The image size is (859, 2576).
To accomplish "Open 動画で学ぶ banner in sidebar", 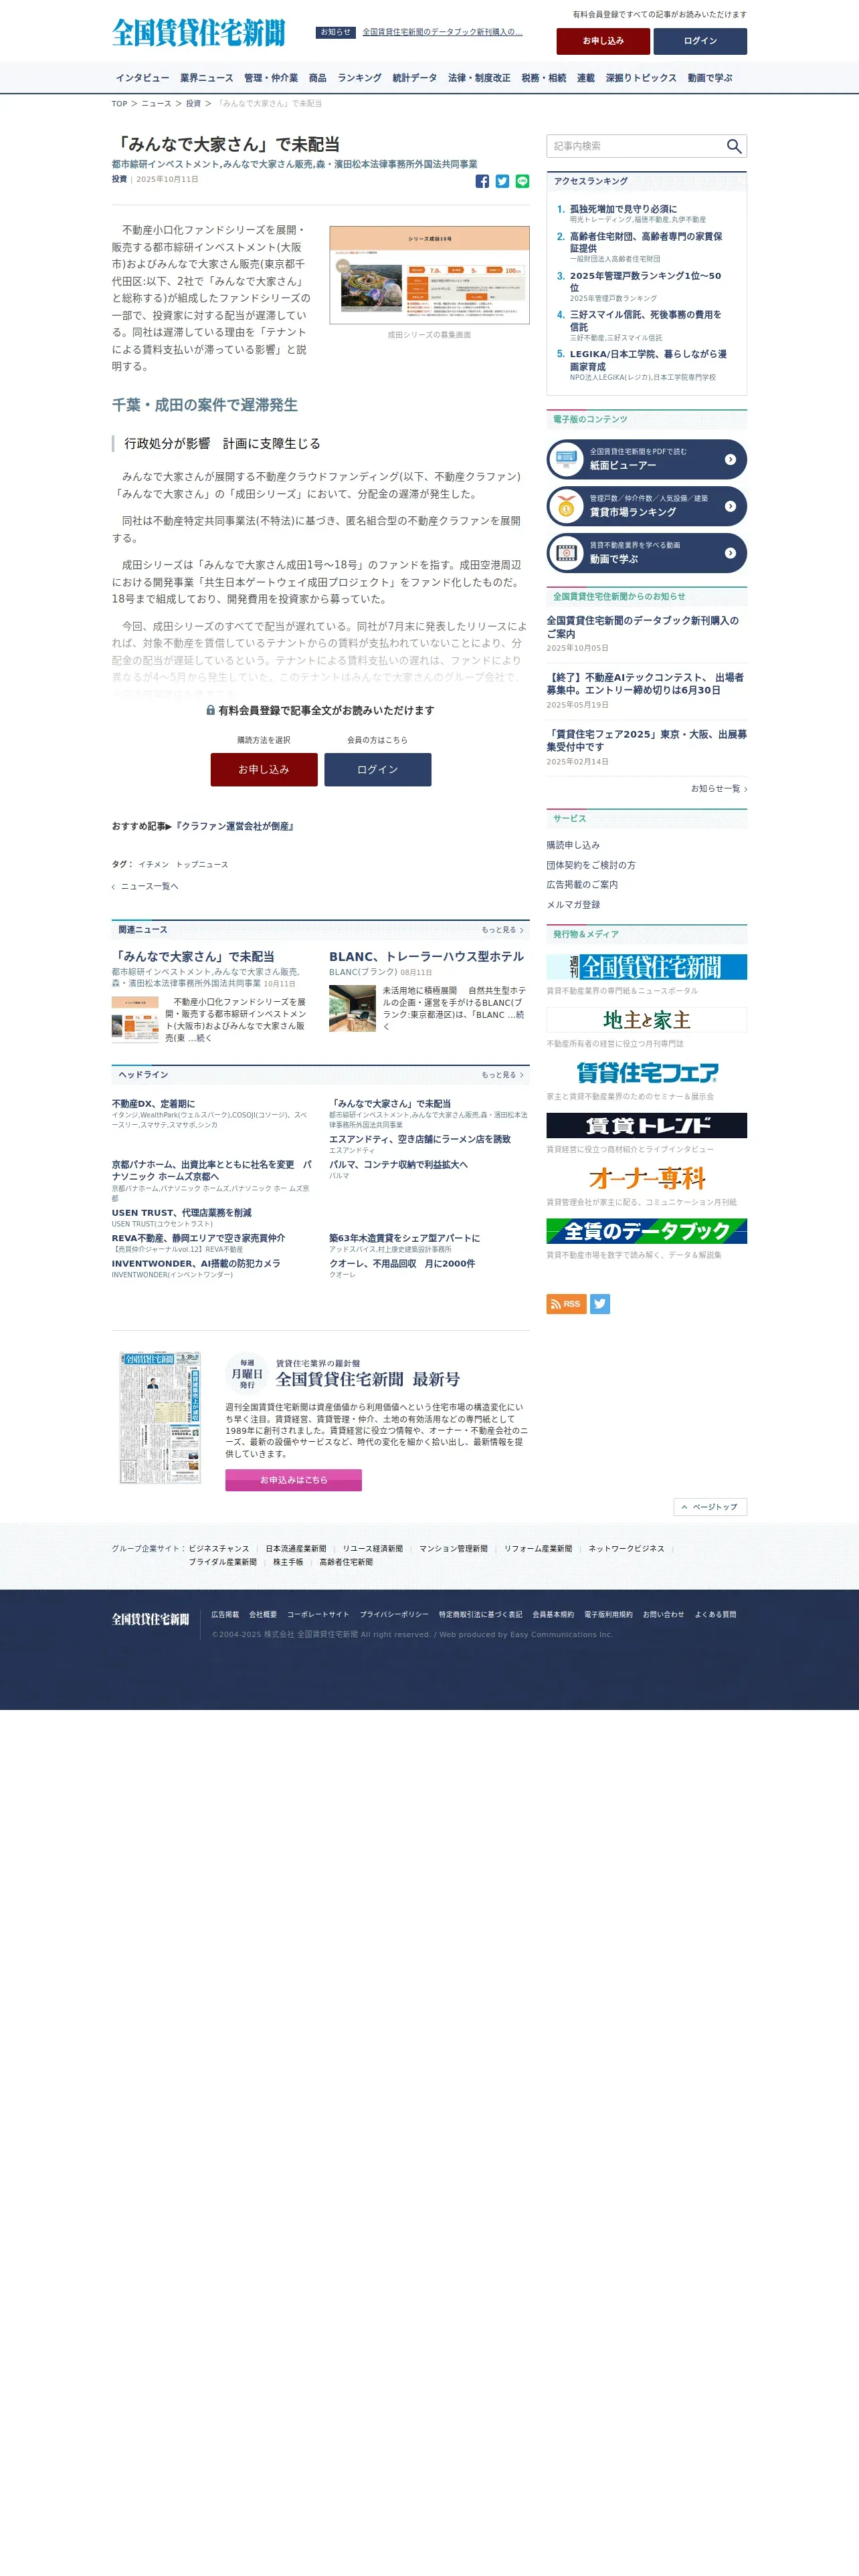I will pos(646,553).
